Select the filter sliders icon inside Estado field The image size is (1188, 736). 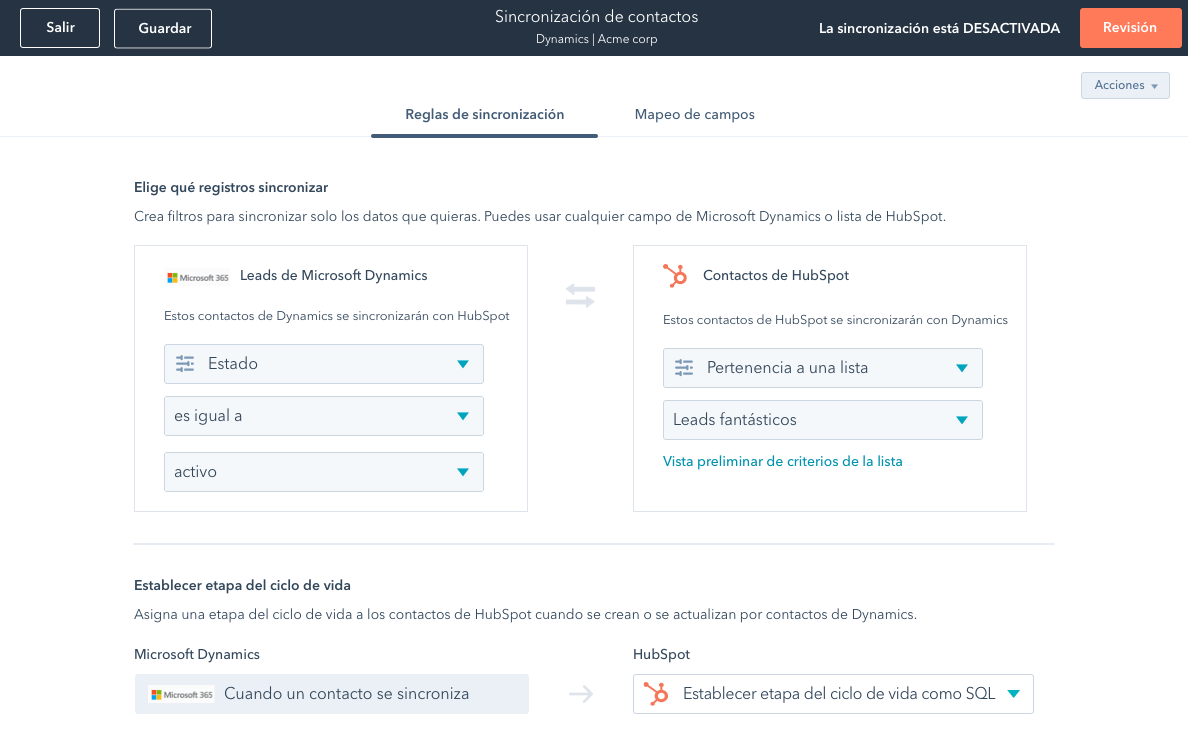pyautogui.click(x=185, y=364)
